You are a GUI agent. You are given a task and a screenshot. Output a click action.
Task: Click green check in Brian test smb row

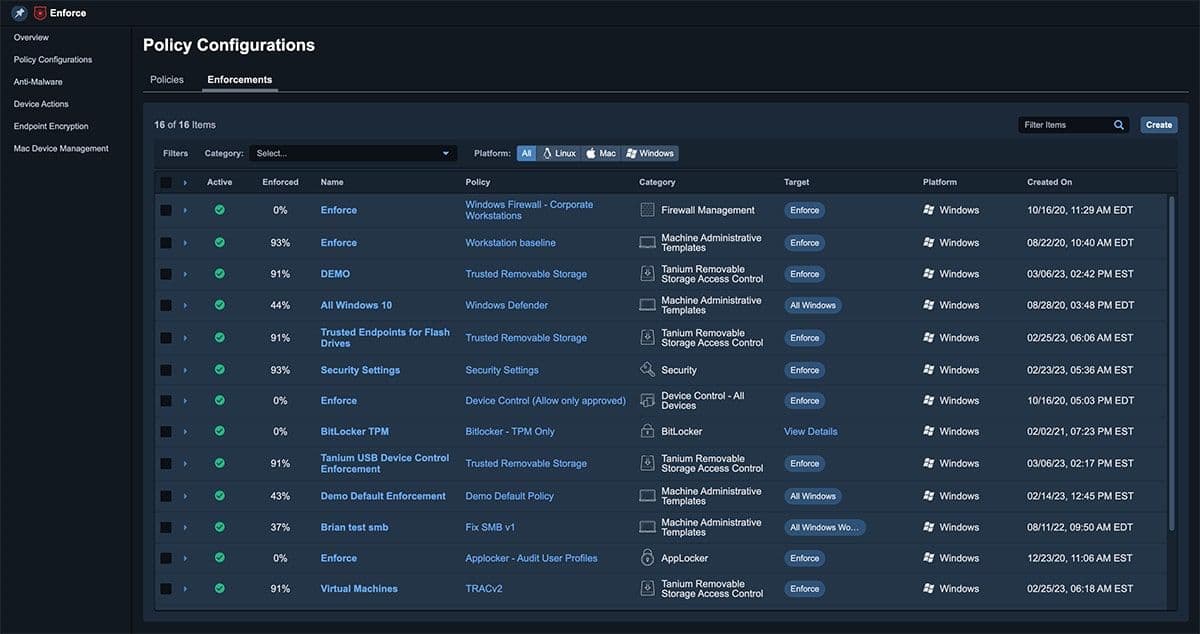pyautogui.click(x=220, y=527)
